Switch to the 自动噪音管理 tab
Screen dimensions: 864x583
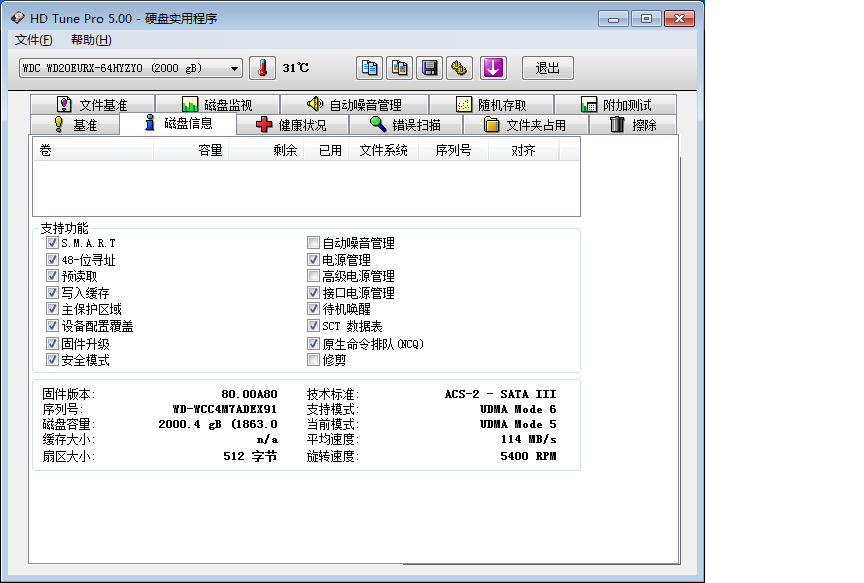pos(354,105)
